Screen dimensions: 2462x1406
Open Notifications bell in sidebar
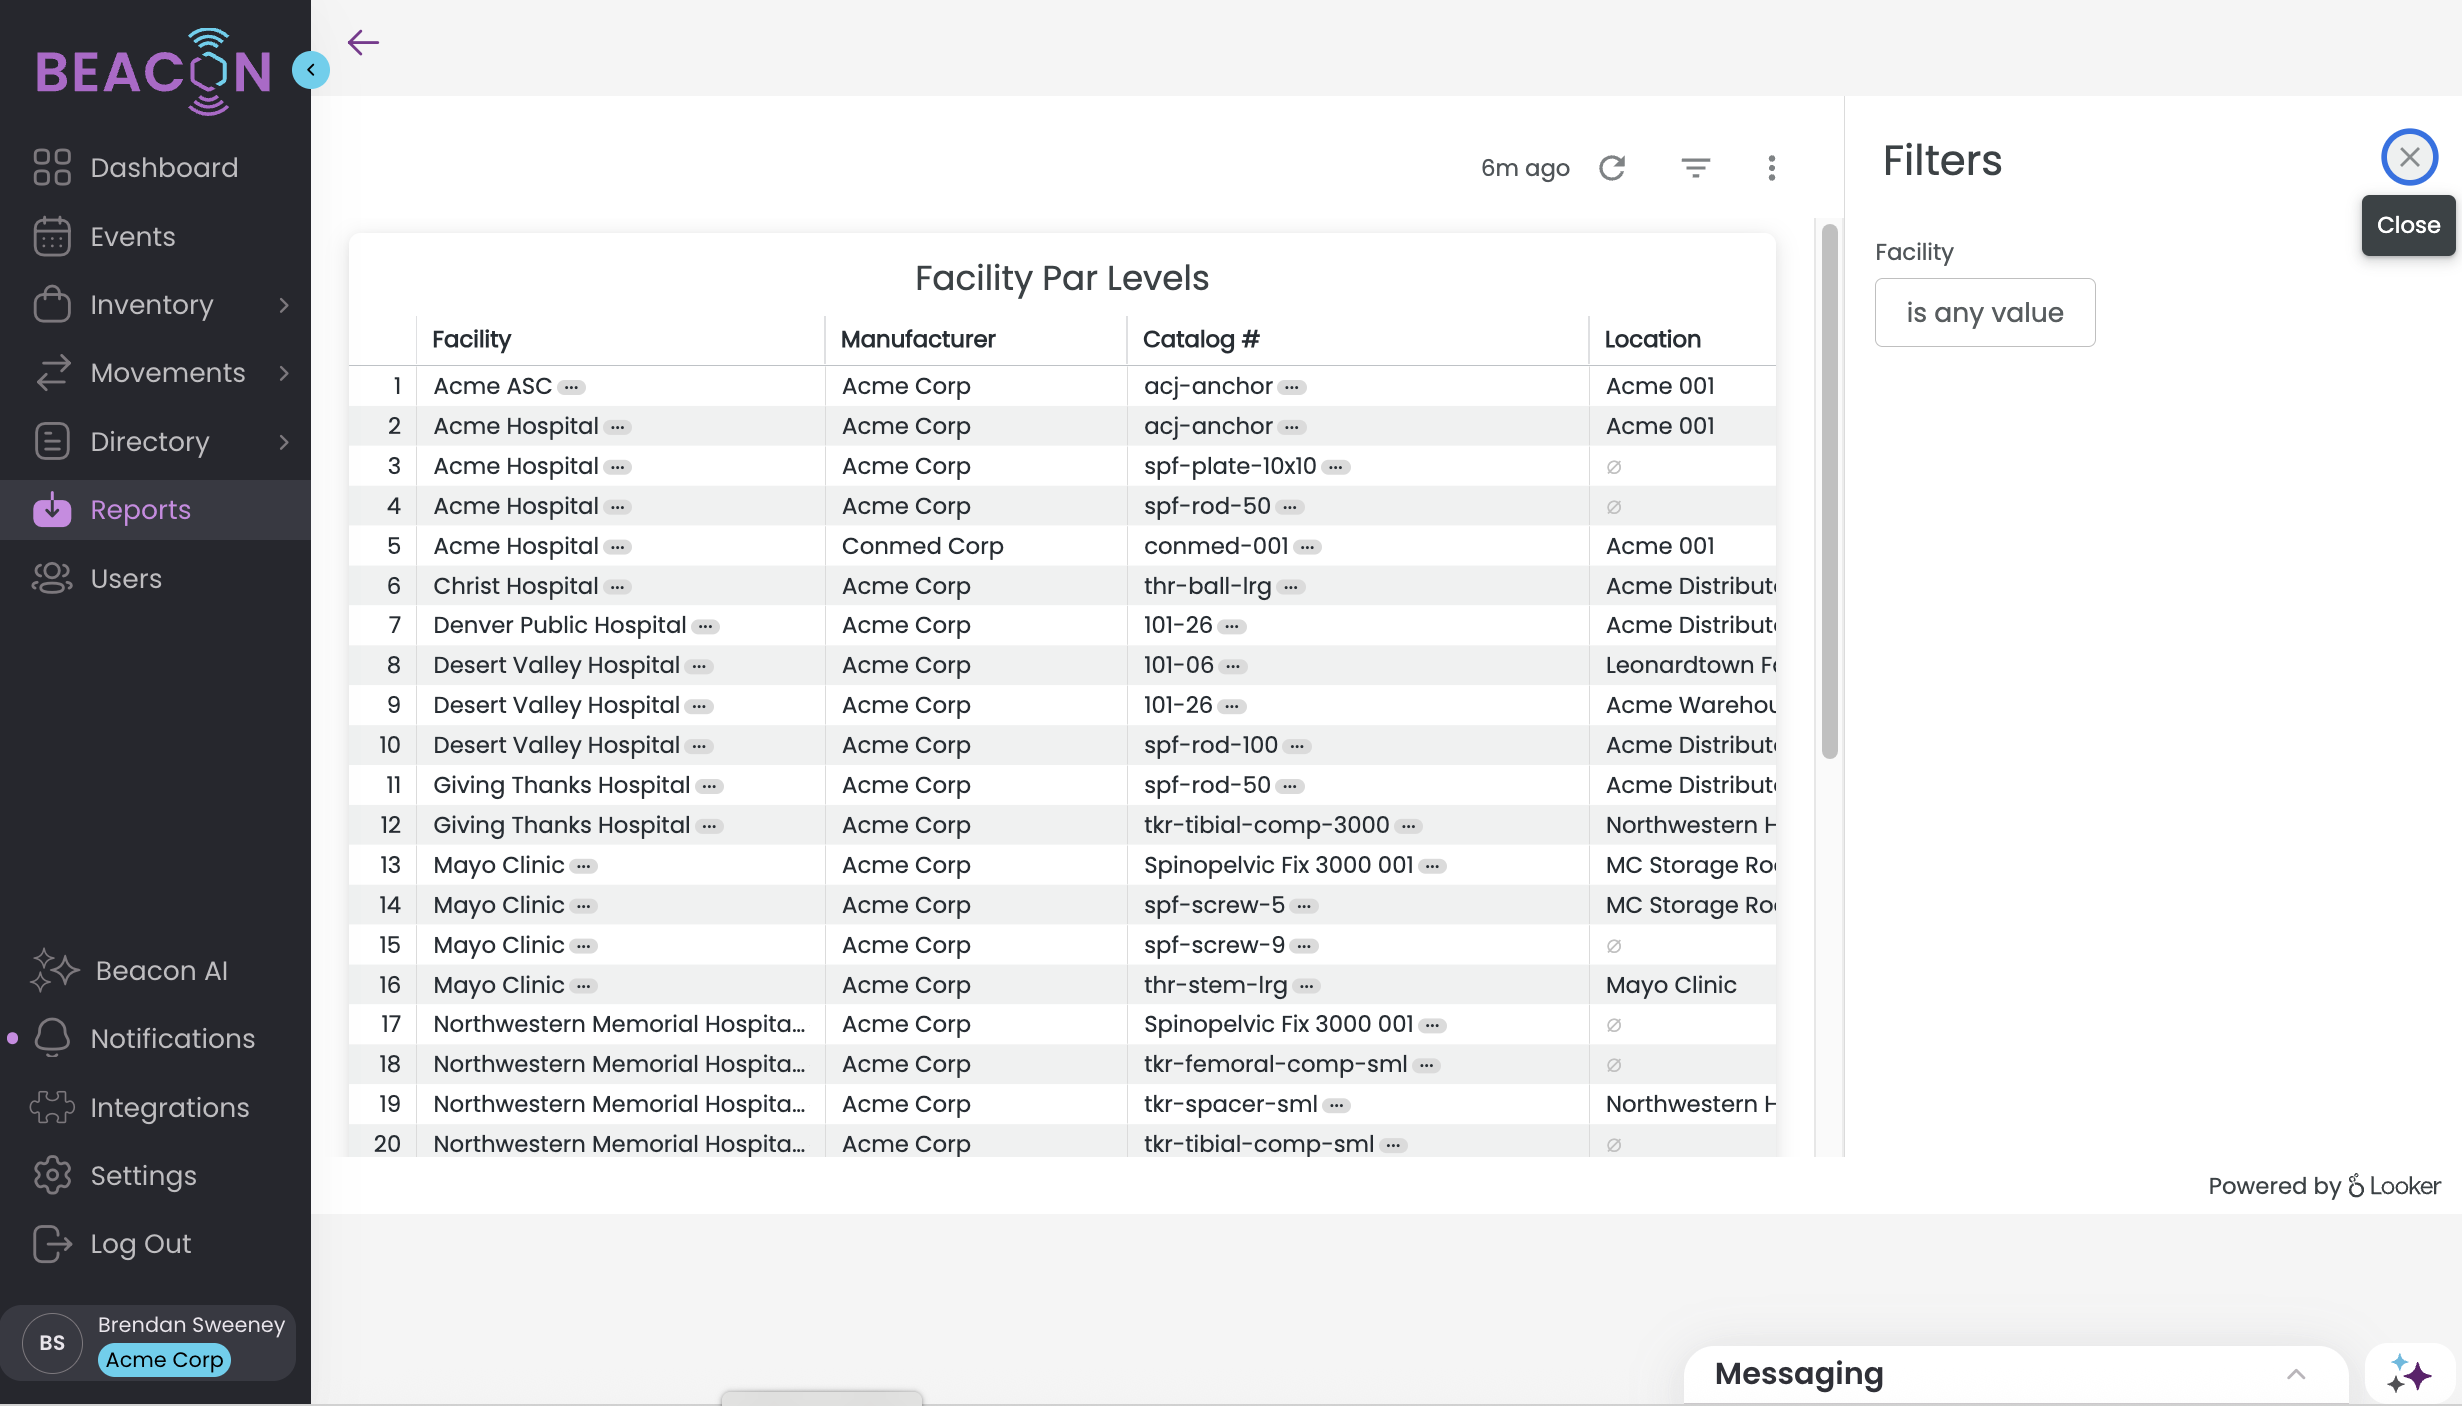52,1038
